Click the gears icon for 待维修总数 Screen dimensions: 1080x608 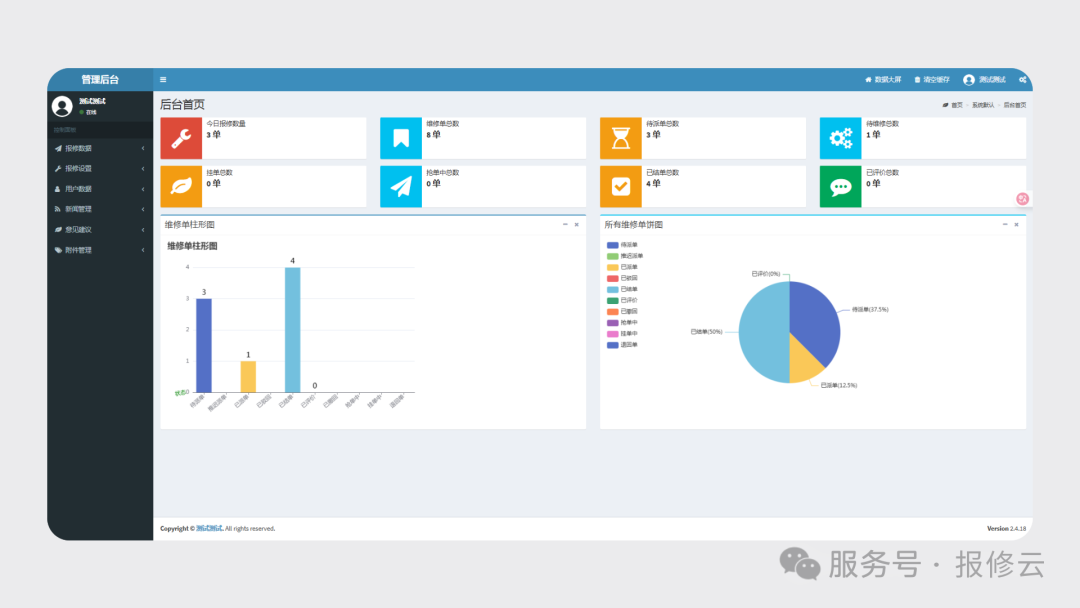[x=840, y=138]
